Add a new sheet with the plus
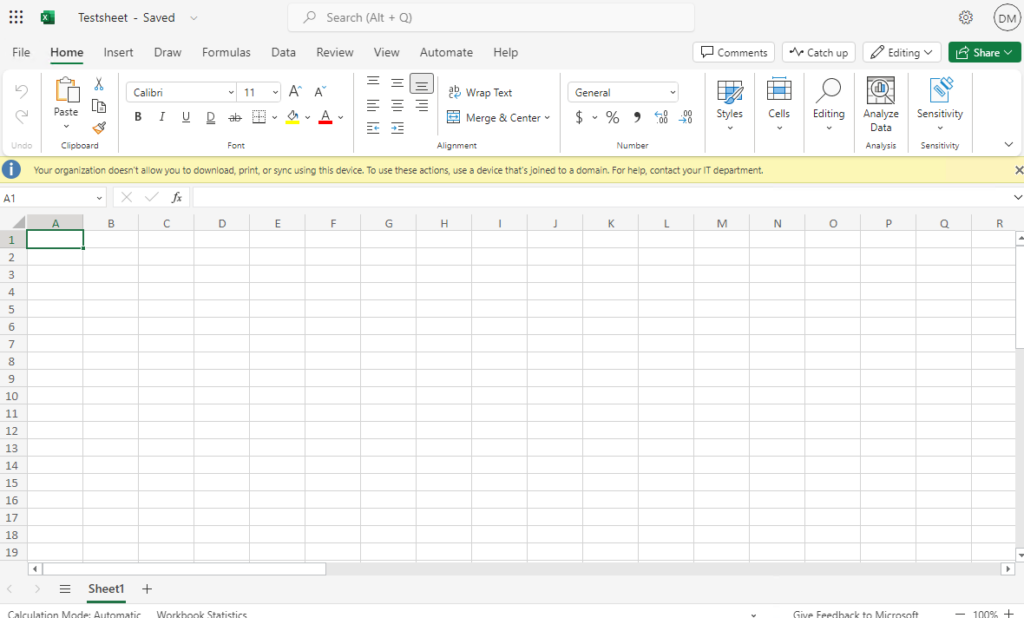The width and height of the screenshot is (1024, 618). [x=146, y=589]
